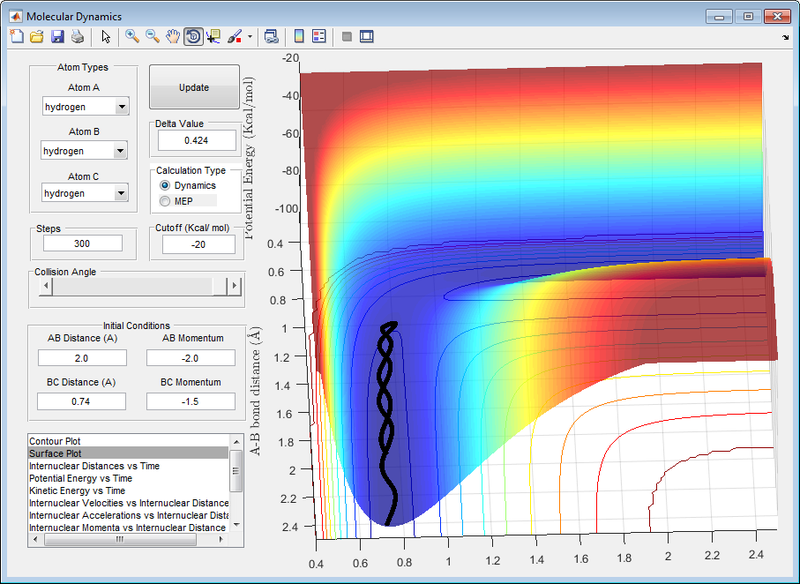Click the Link Plot toolbar icon

pos(271,36)
